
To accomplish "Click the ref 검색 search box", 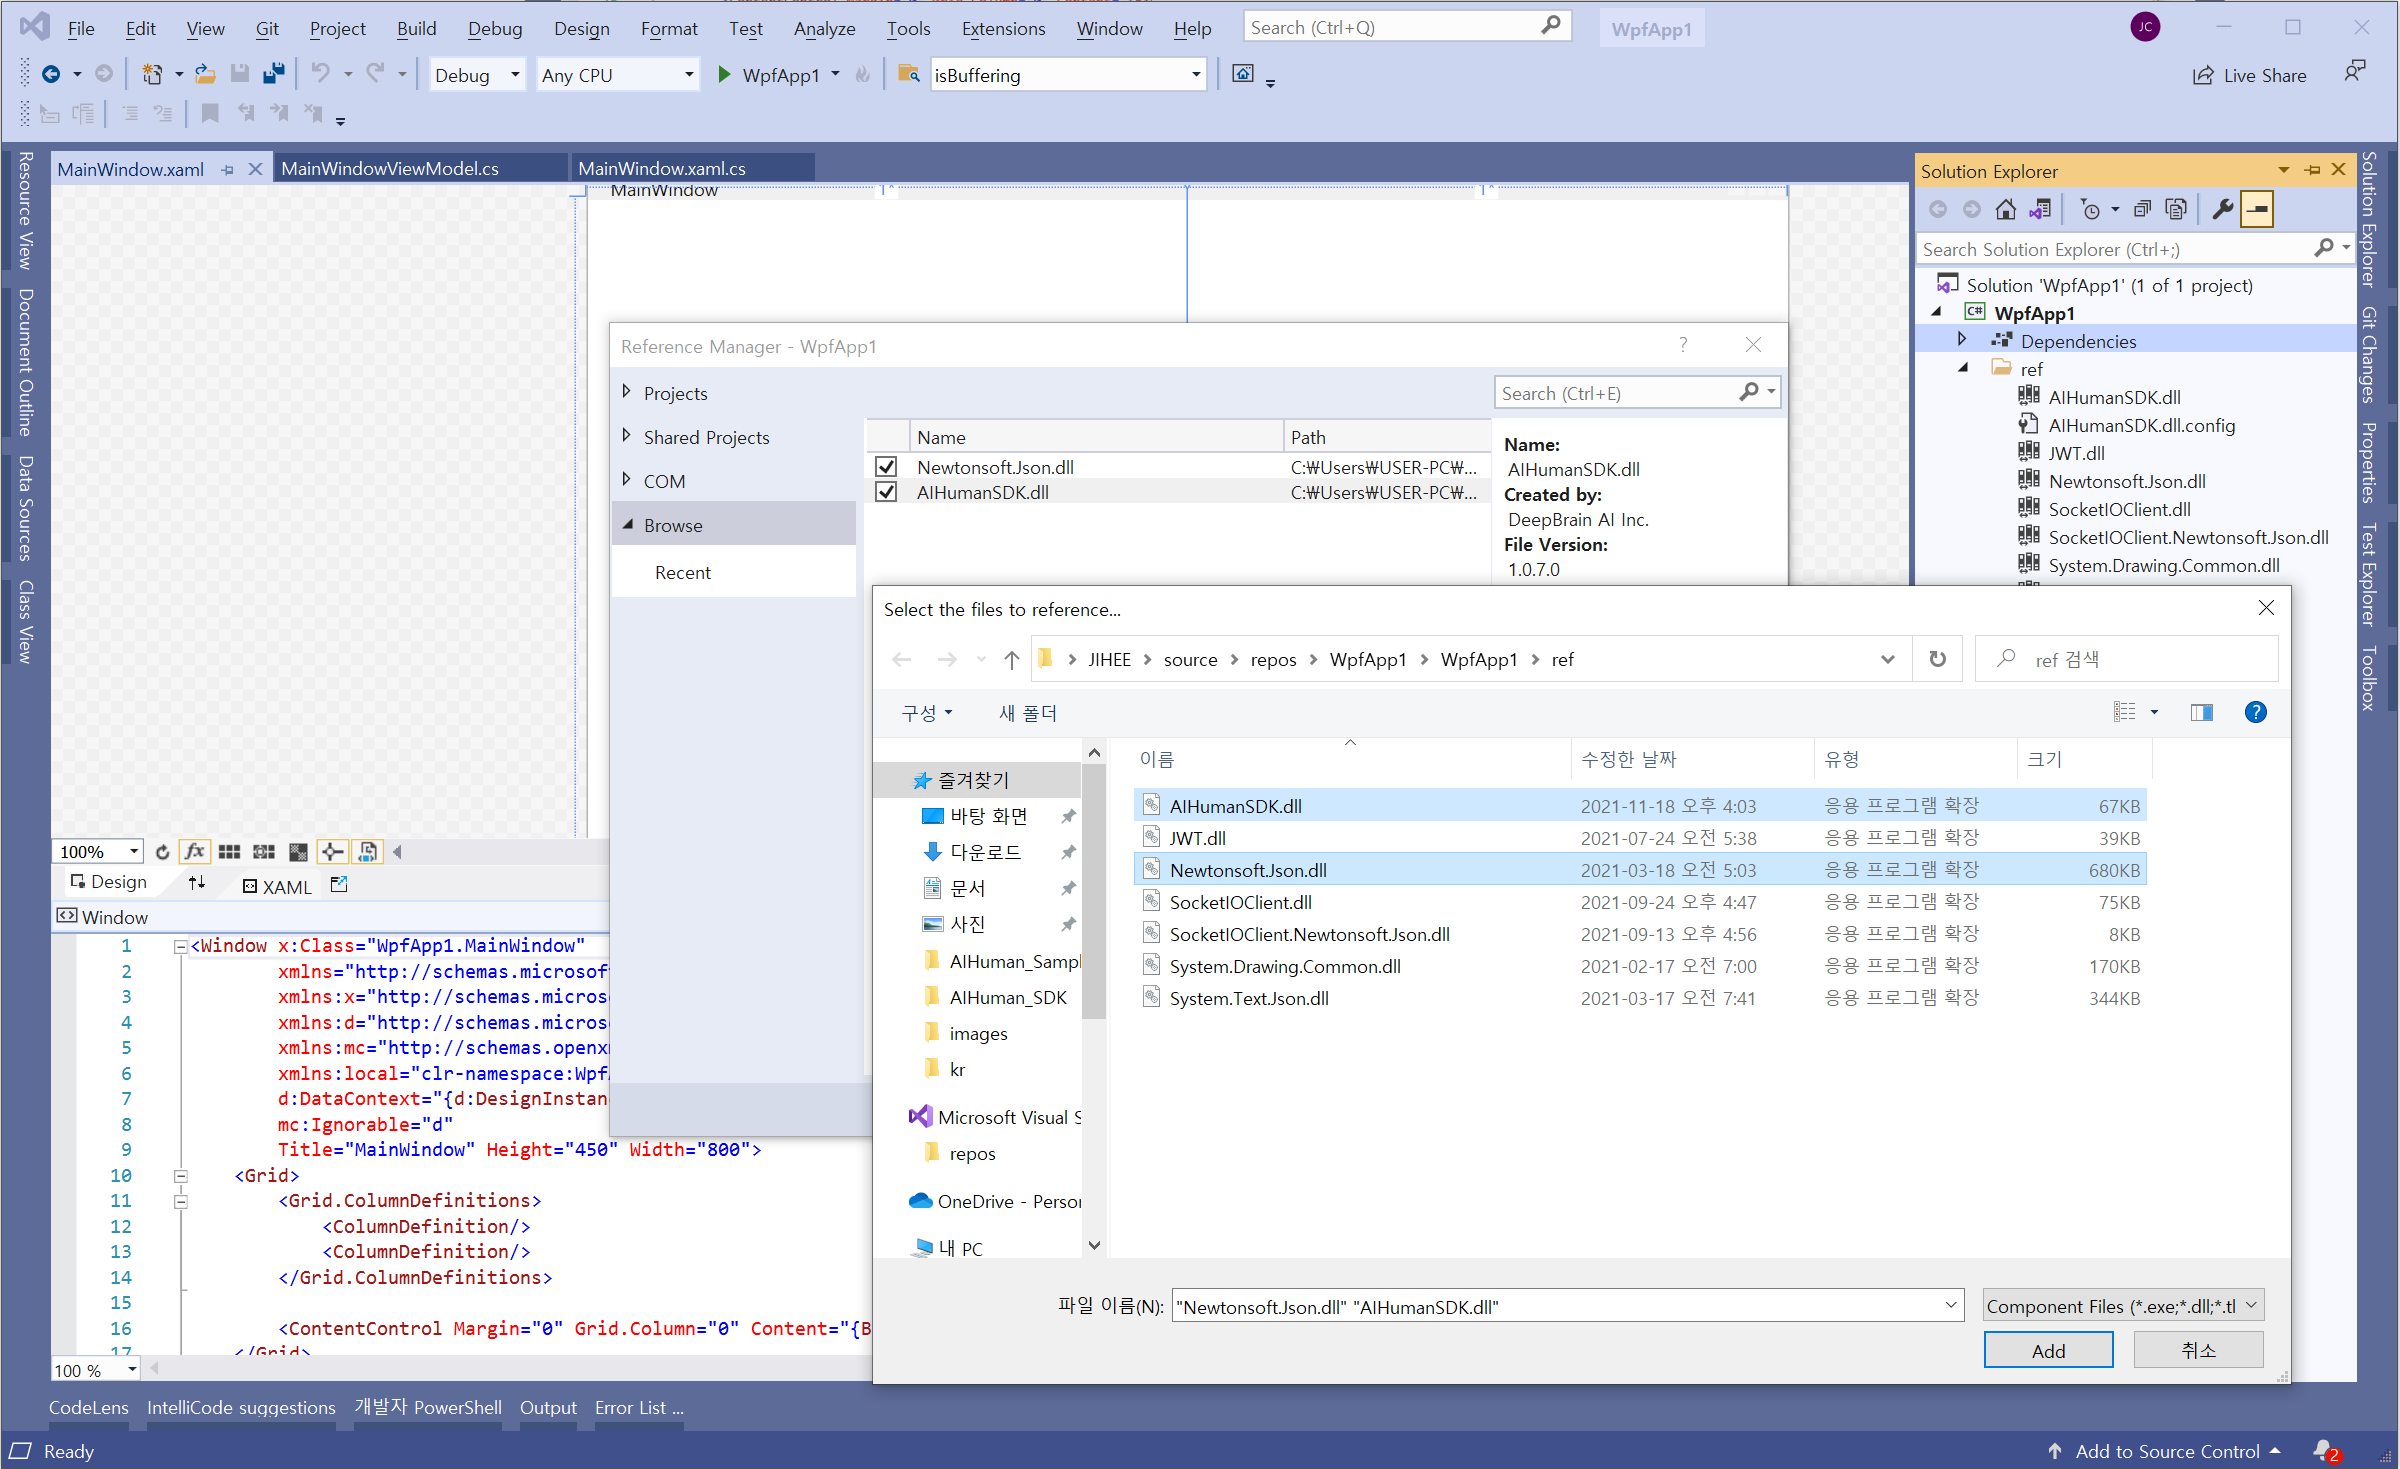I will pos(2126,659).
